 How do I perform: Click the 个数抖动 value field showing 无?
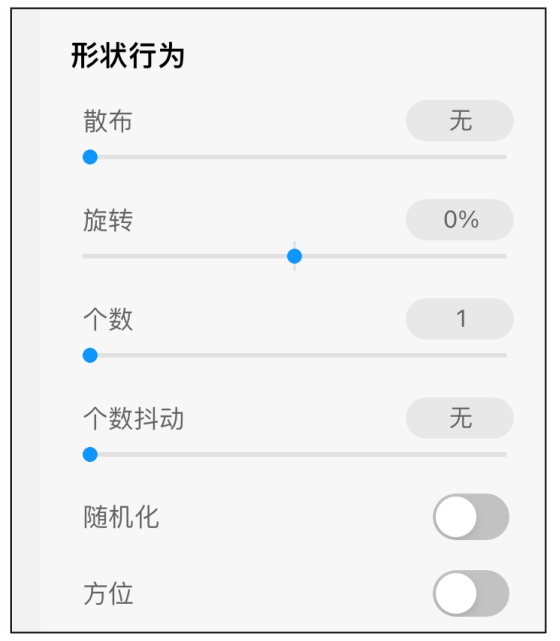pyautogui.click(x=459, y=418)
